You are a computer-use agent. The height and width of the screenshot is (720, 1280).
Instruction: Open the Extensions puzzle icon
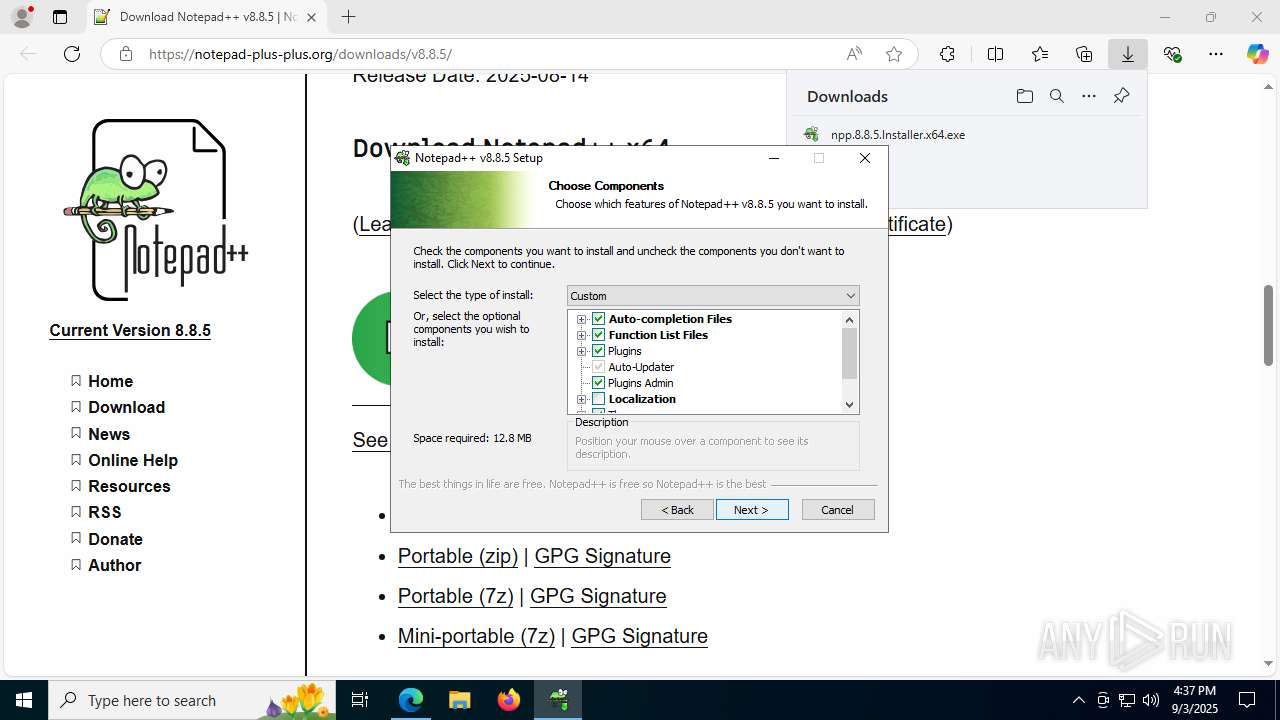click(947, 54)
